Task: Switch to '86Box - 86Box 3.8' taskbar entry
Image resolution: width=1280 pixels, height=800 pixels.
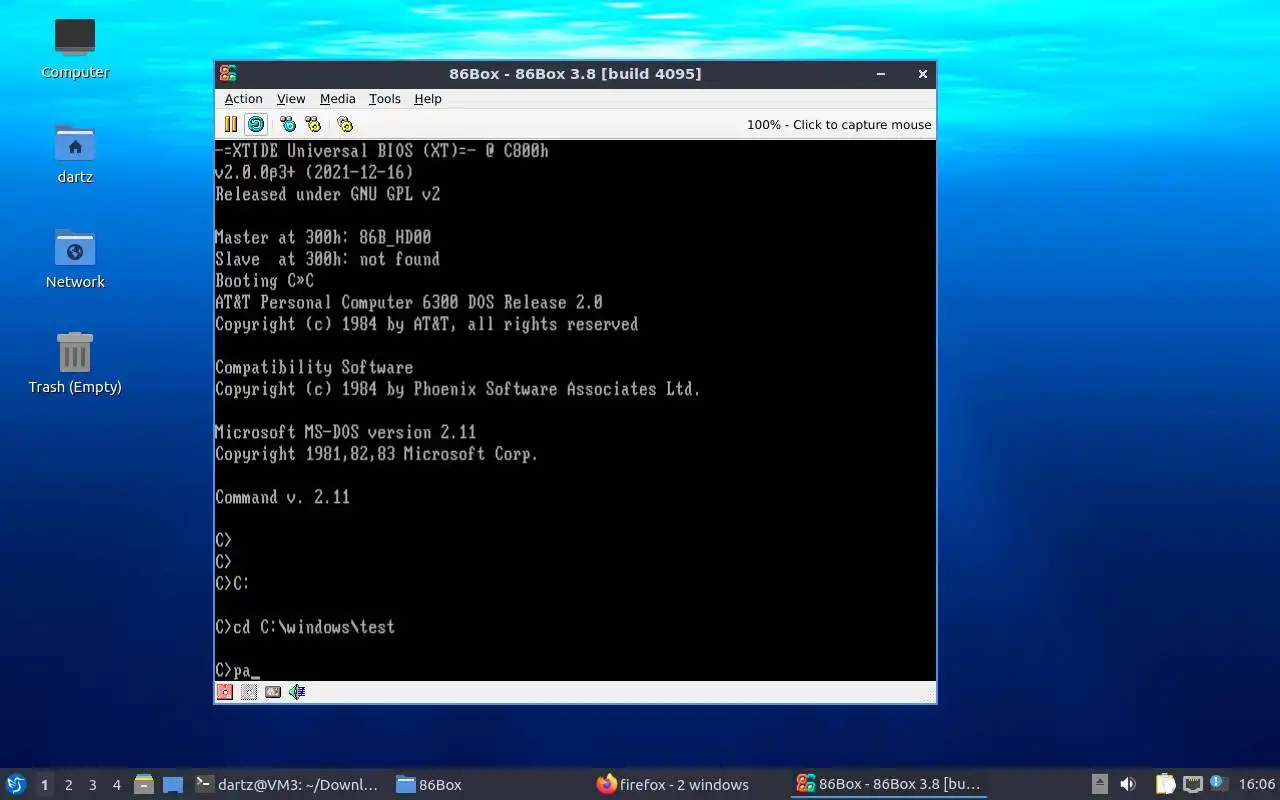Action: [x=888, y=785]
